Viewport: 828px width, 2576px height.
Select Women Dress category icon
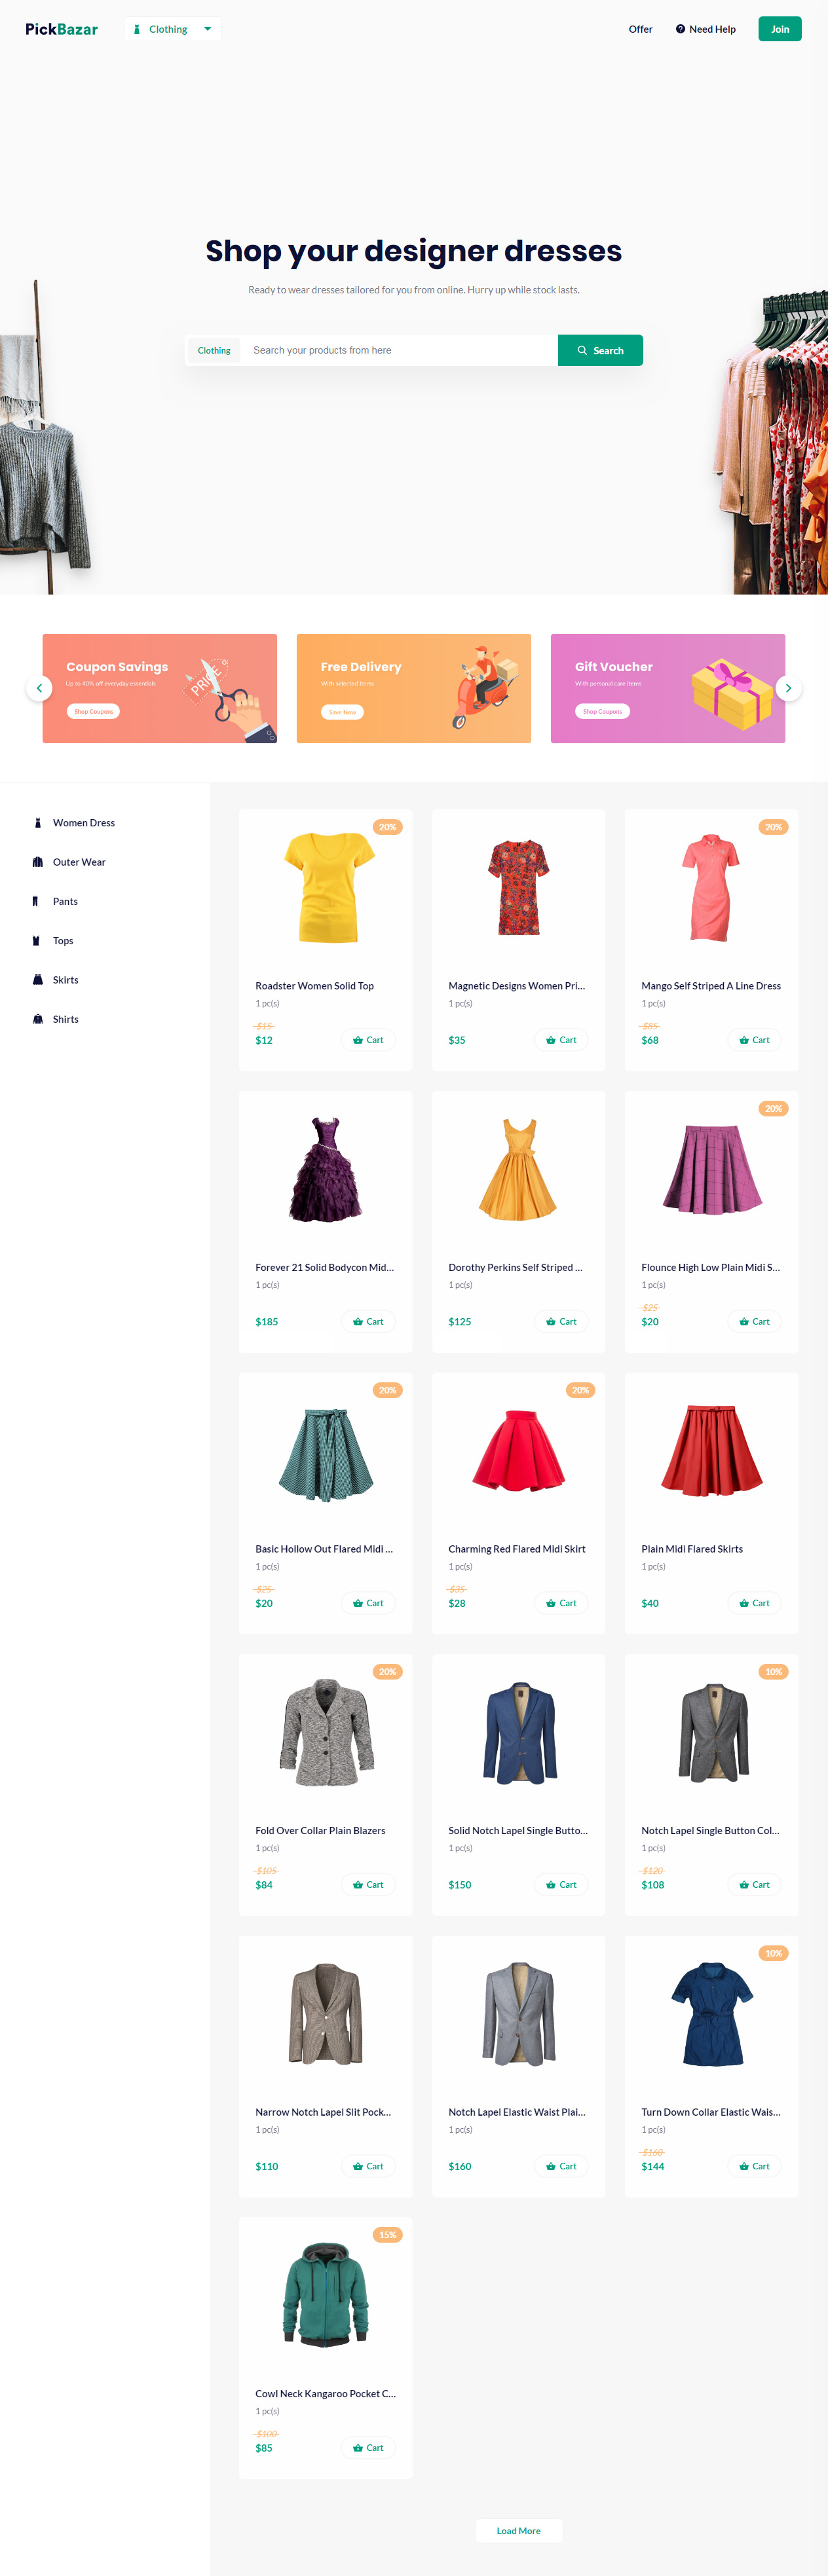(x=38, y=823)
